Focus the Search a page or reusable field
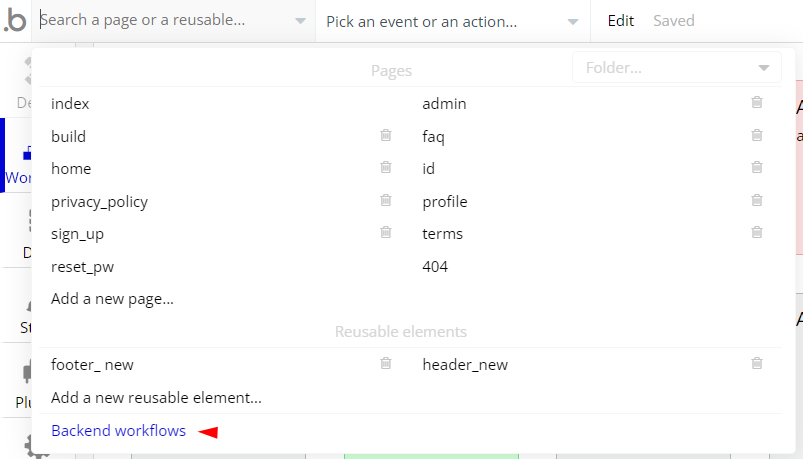 pyautogui.click(x=164, y=20)
